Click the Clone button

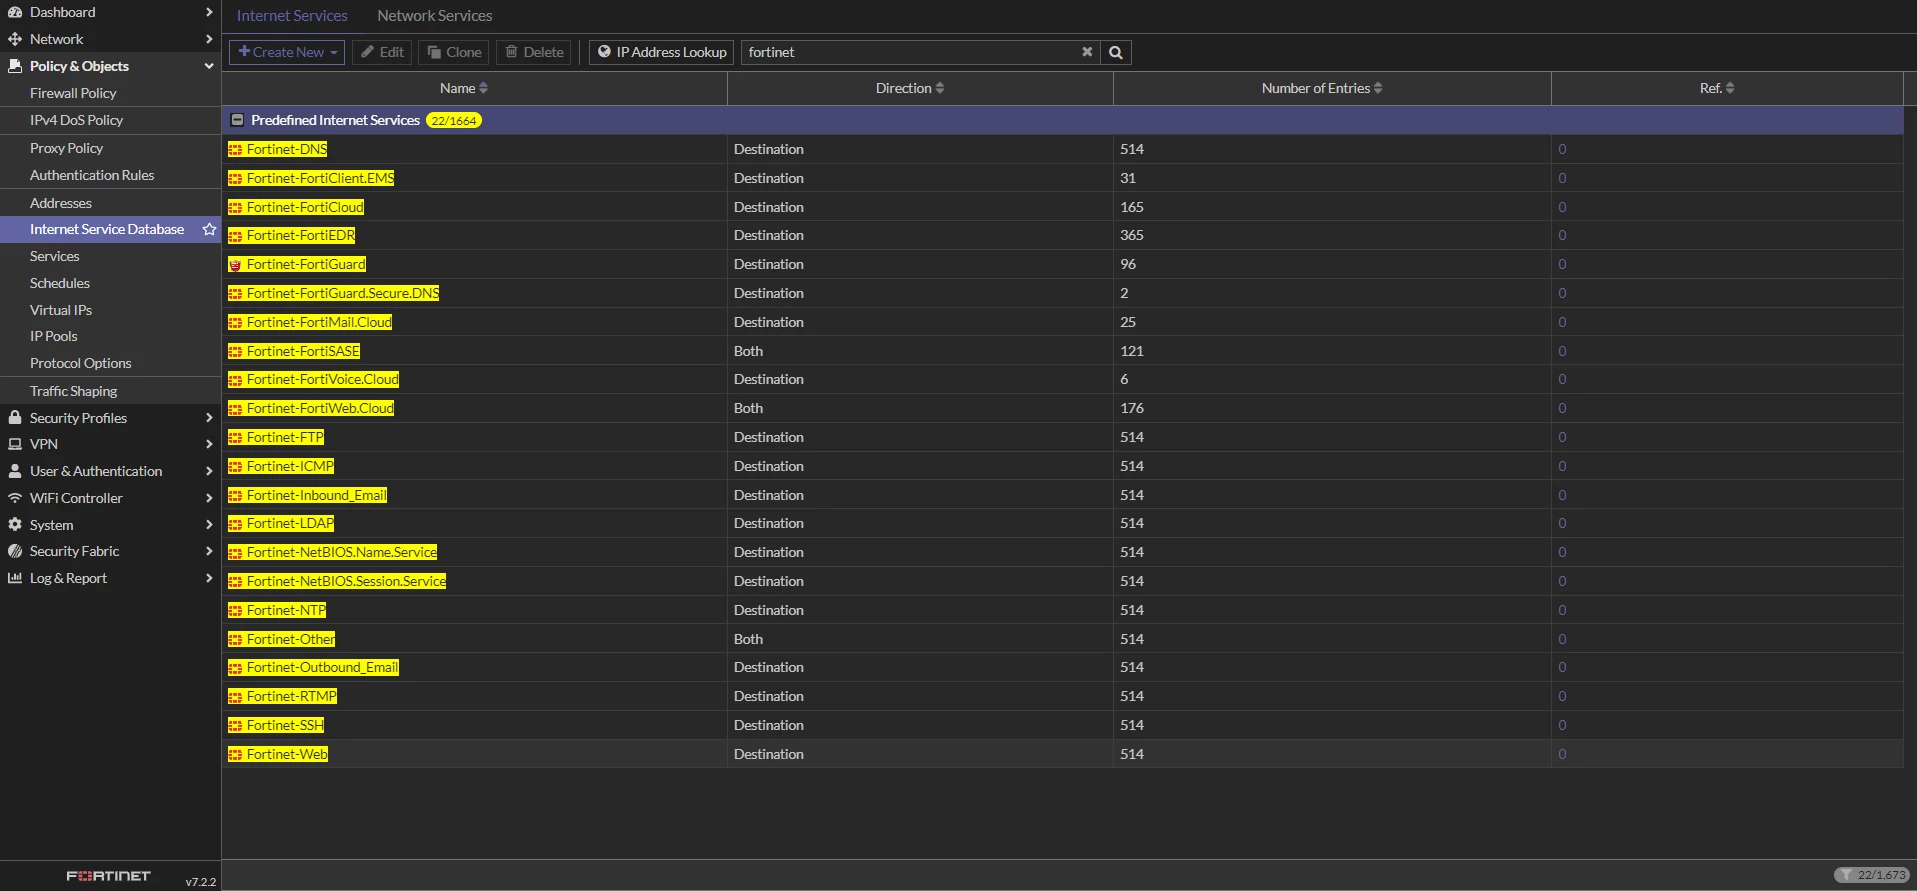(454, 52)
